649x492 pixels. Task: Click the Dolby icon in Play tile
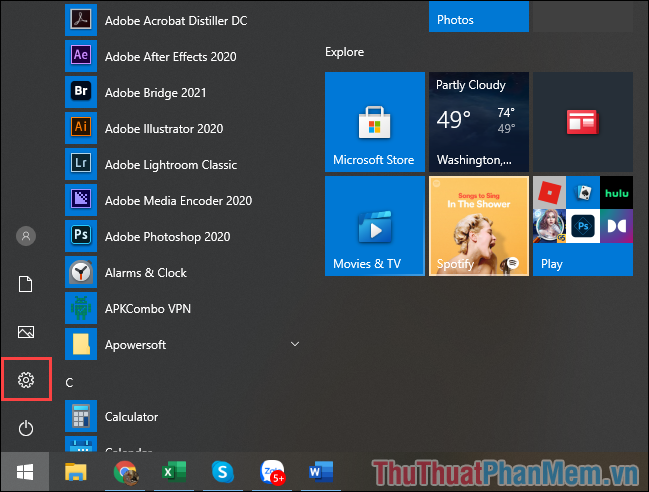click(616, 226)
